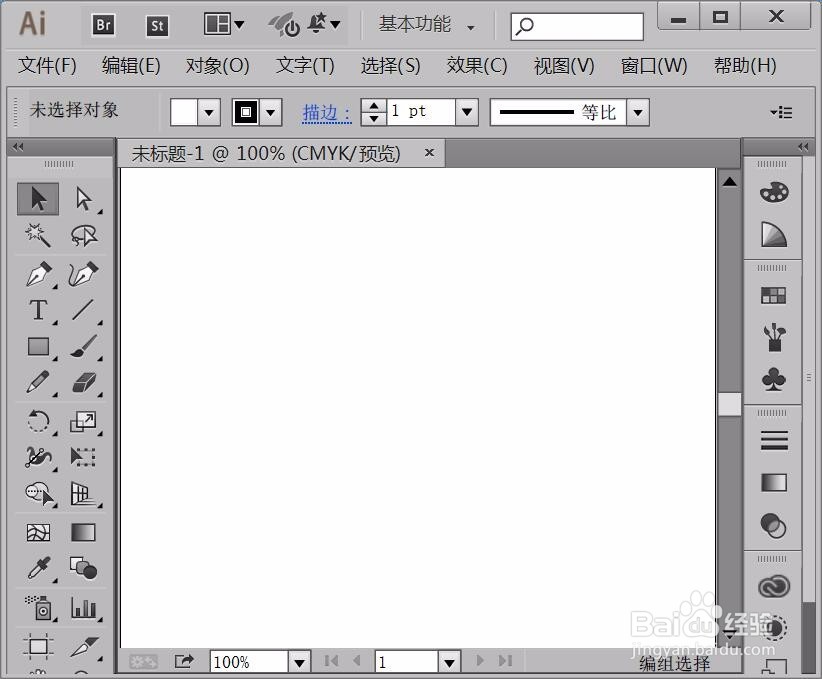The height and width of the screenshot is (679, 822).
Task: Open the Gradient panel on right dock
Action: coord(774,482)
